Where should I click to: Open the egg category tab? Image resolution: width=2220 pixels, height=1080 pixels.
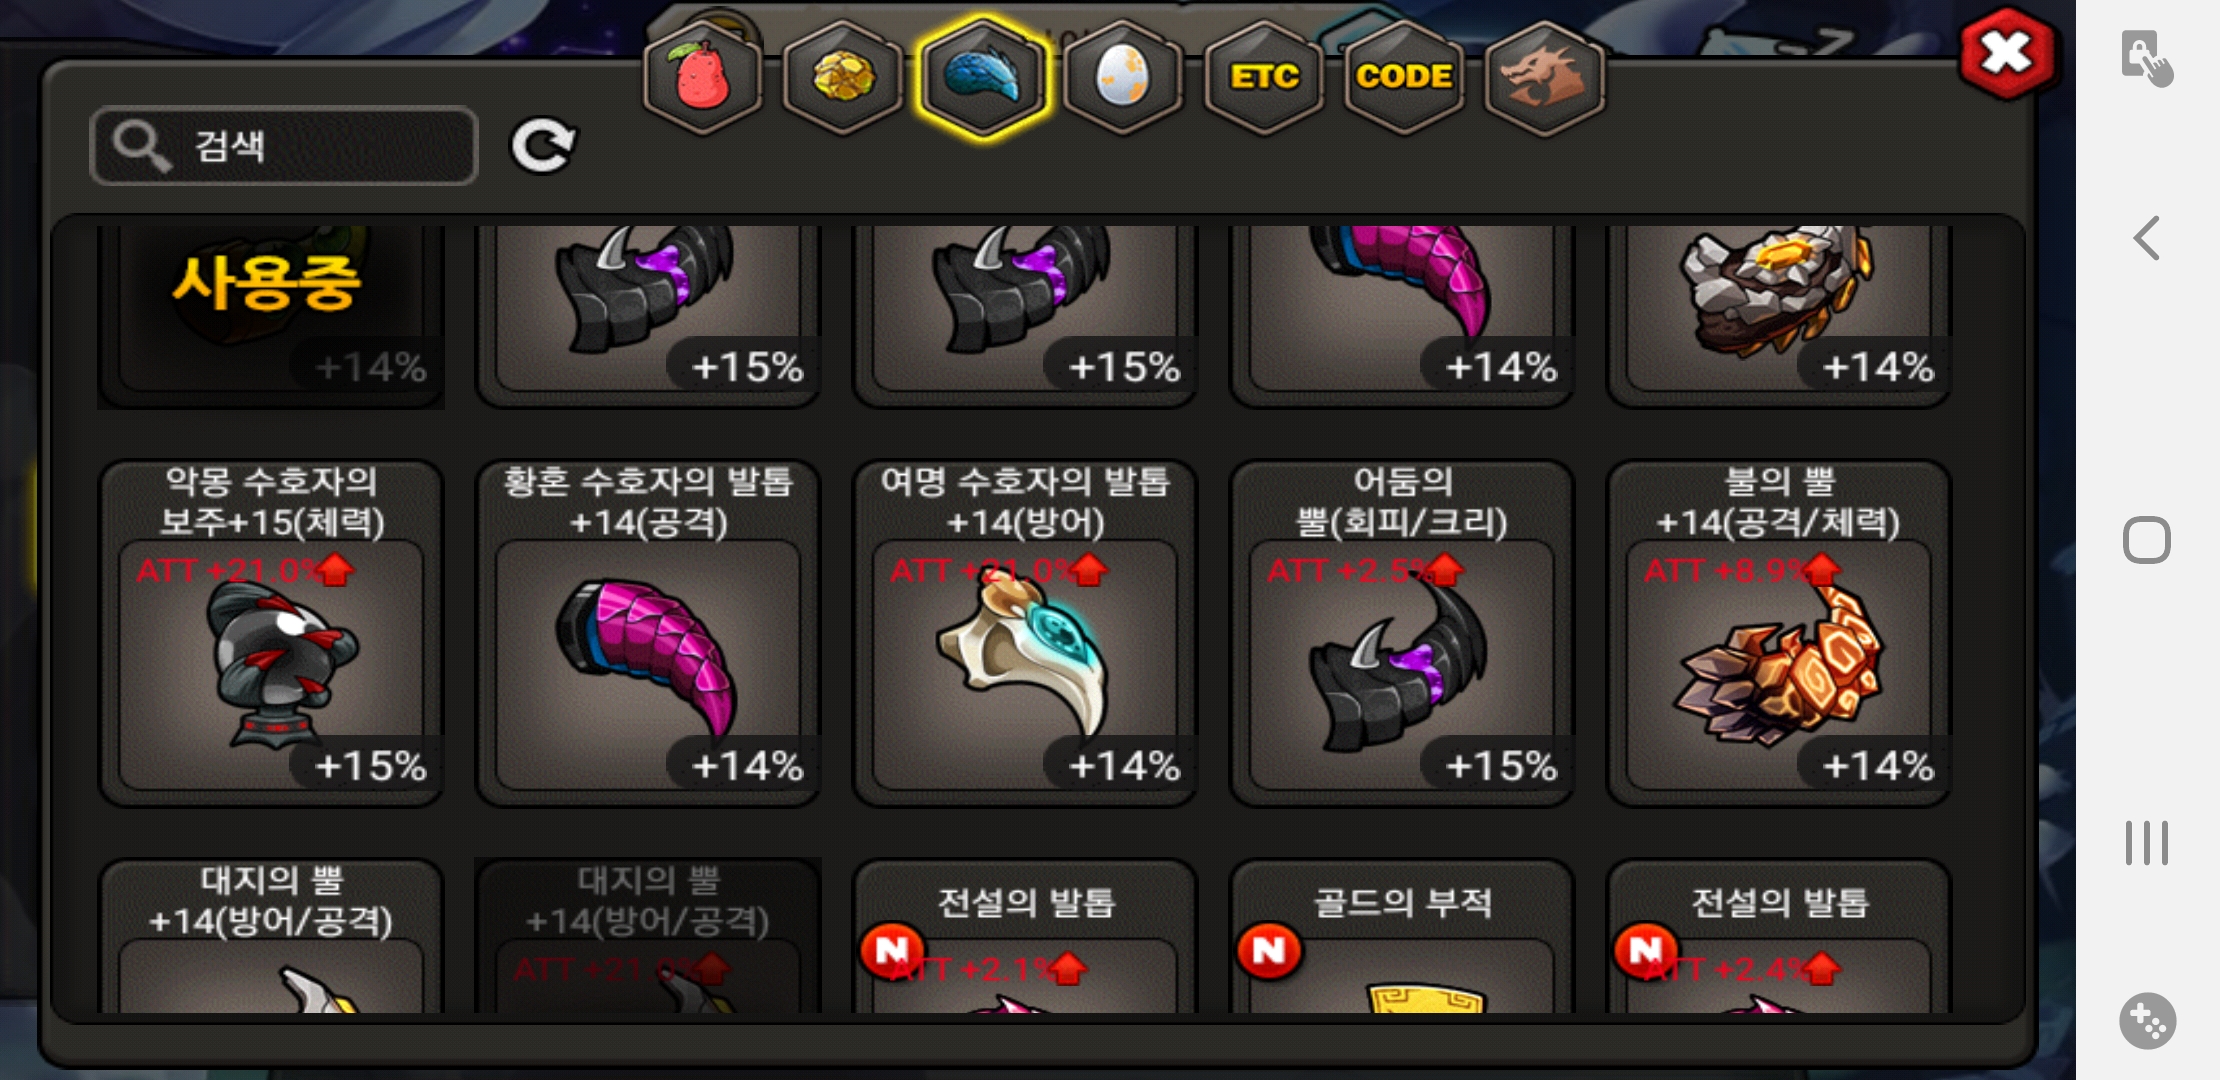click(x=1123, y=78)
